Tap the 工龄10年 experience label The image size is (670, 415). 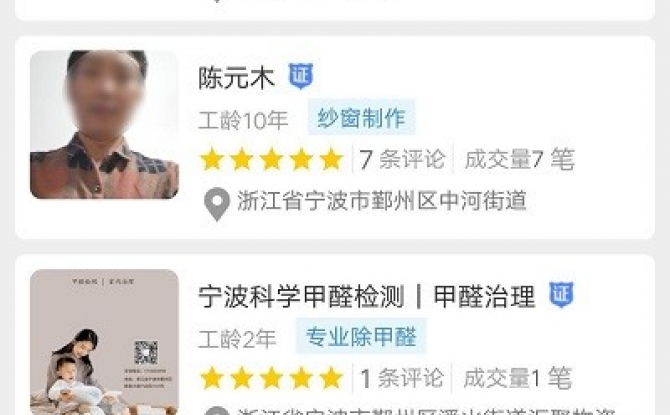click(243, 120)
